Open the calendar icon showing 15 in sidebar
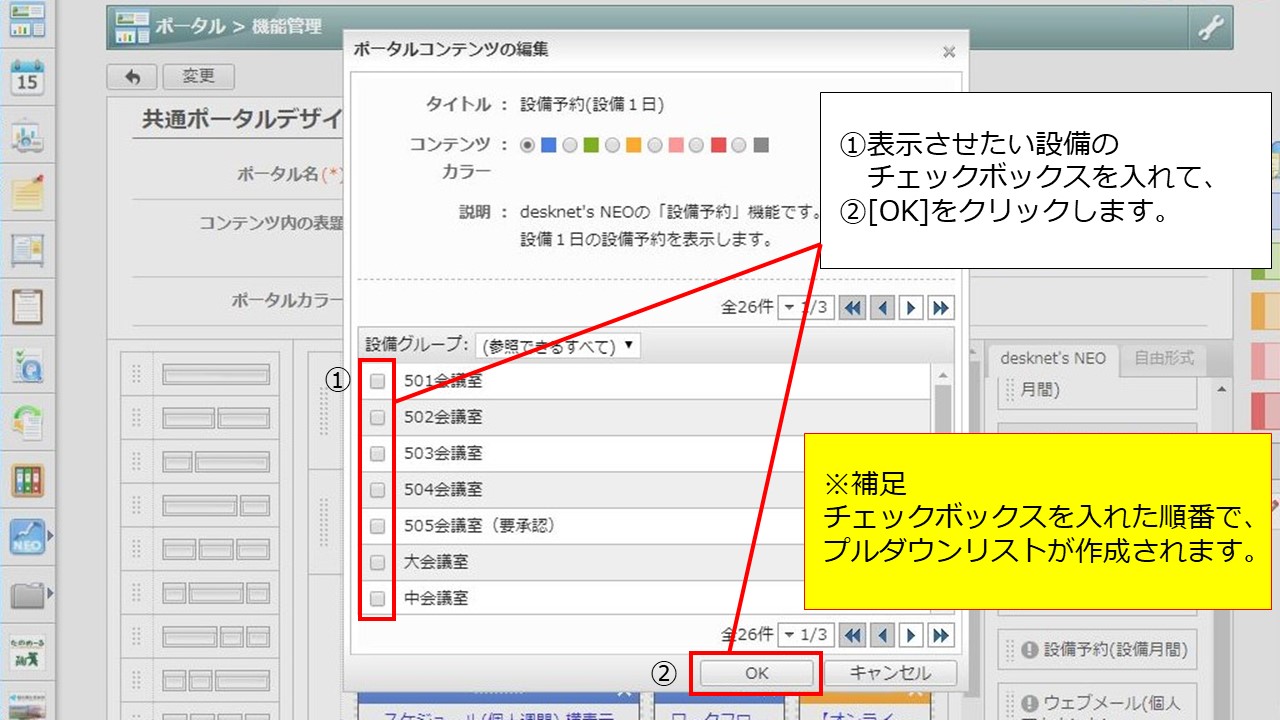 pos(27,77)
